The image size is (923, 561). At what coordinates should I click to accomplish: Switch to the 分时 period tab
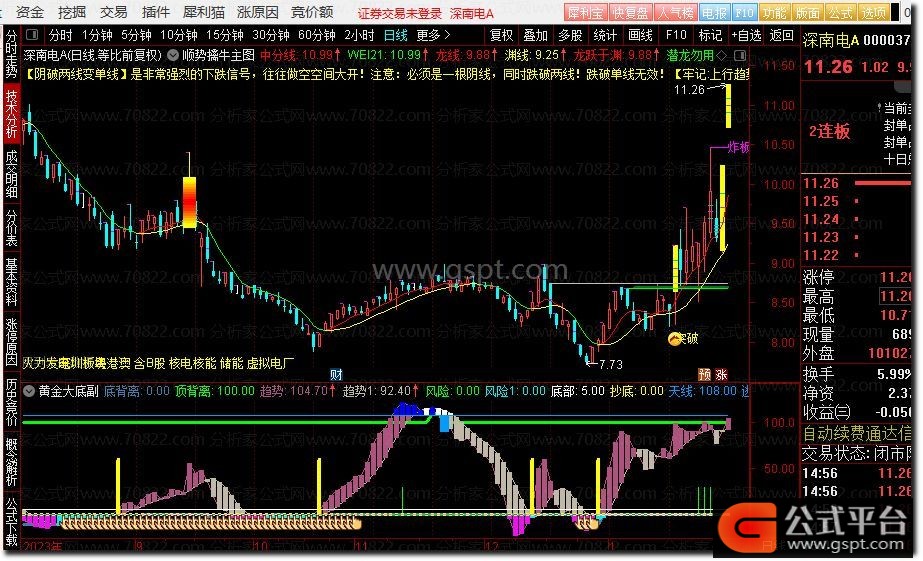click(60, 35)
